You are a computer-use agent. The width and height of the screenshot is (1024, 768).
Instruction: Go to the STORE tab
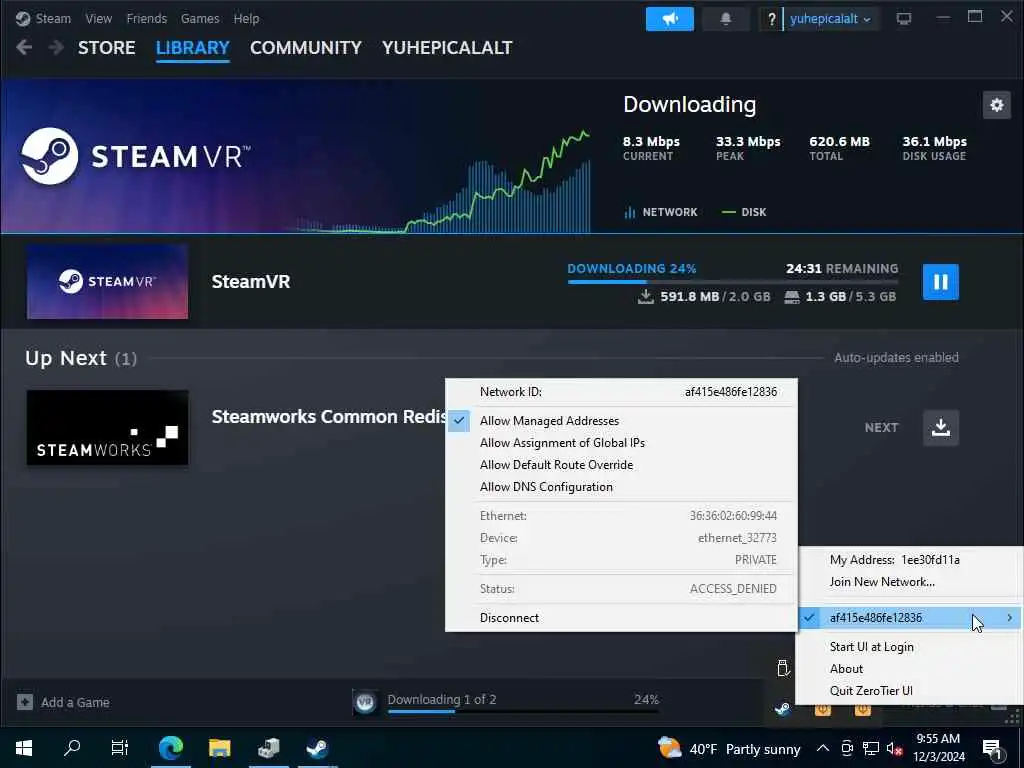pyautogui.click(x=106, y=48)
